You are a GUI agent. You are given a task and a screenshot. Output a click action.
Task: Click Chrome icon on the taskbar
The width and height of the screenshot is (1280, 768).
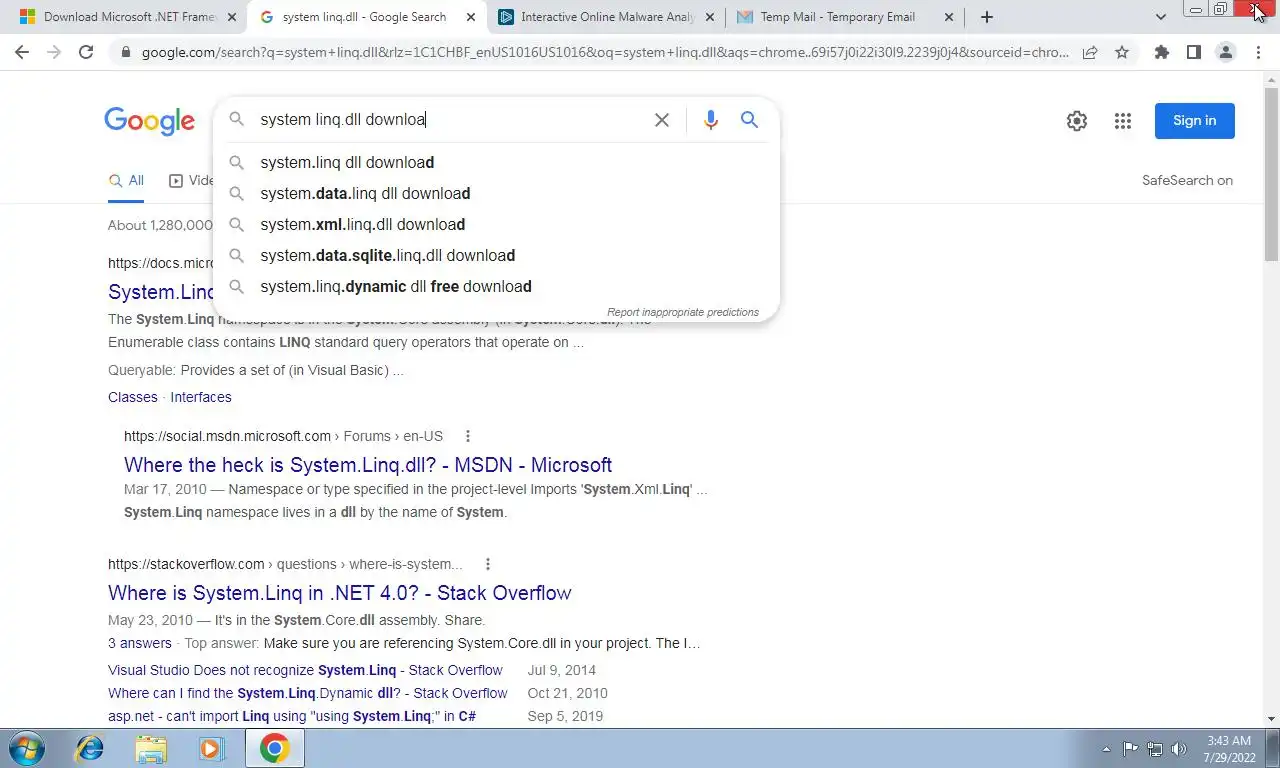(274, 748)
